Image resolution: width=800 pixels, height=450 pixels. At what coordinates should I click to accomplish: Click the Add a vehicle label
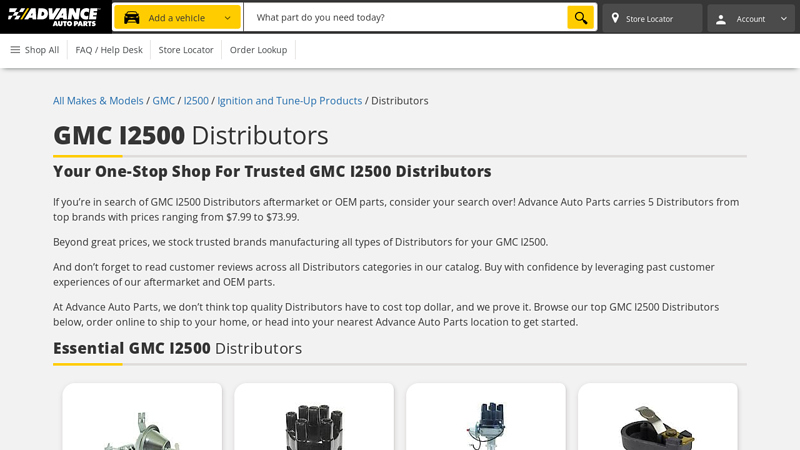point(177,18)
